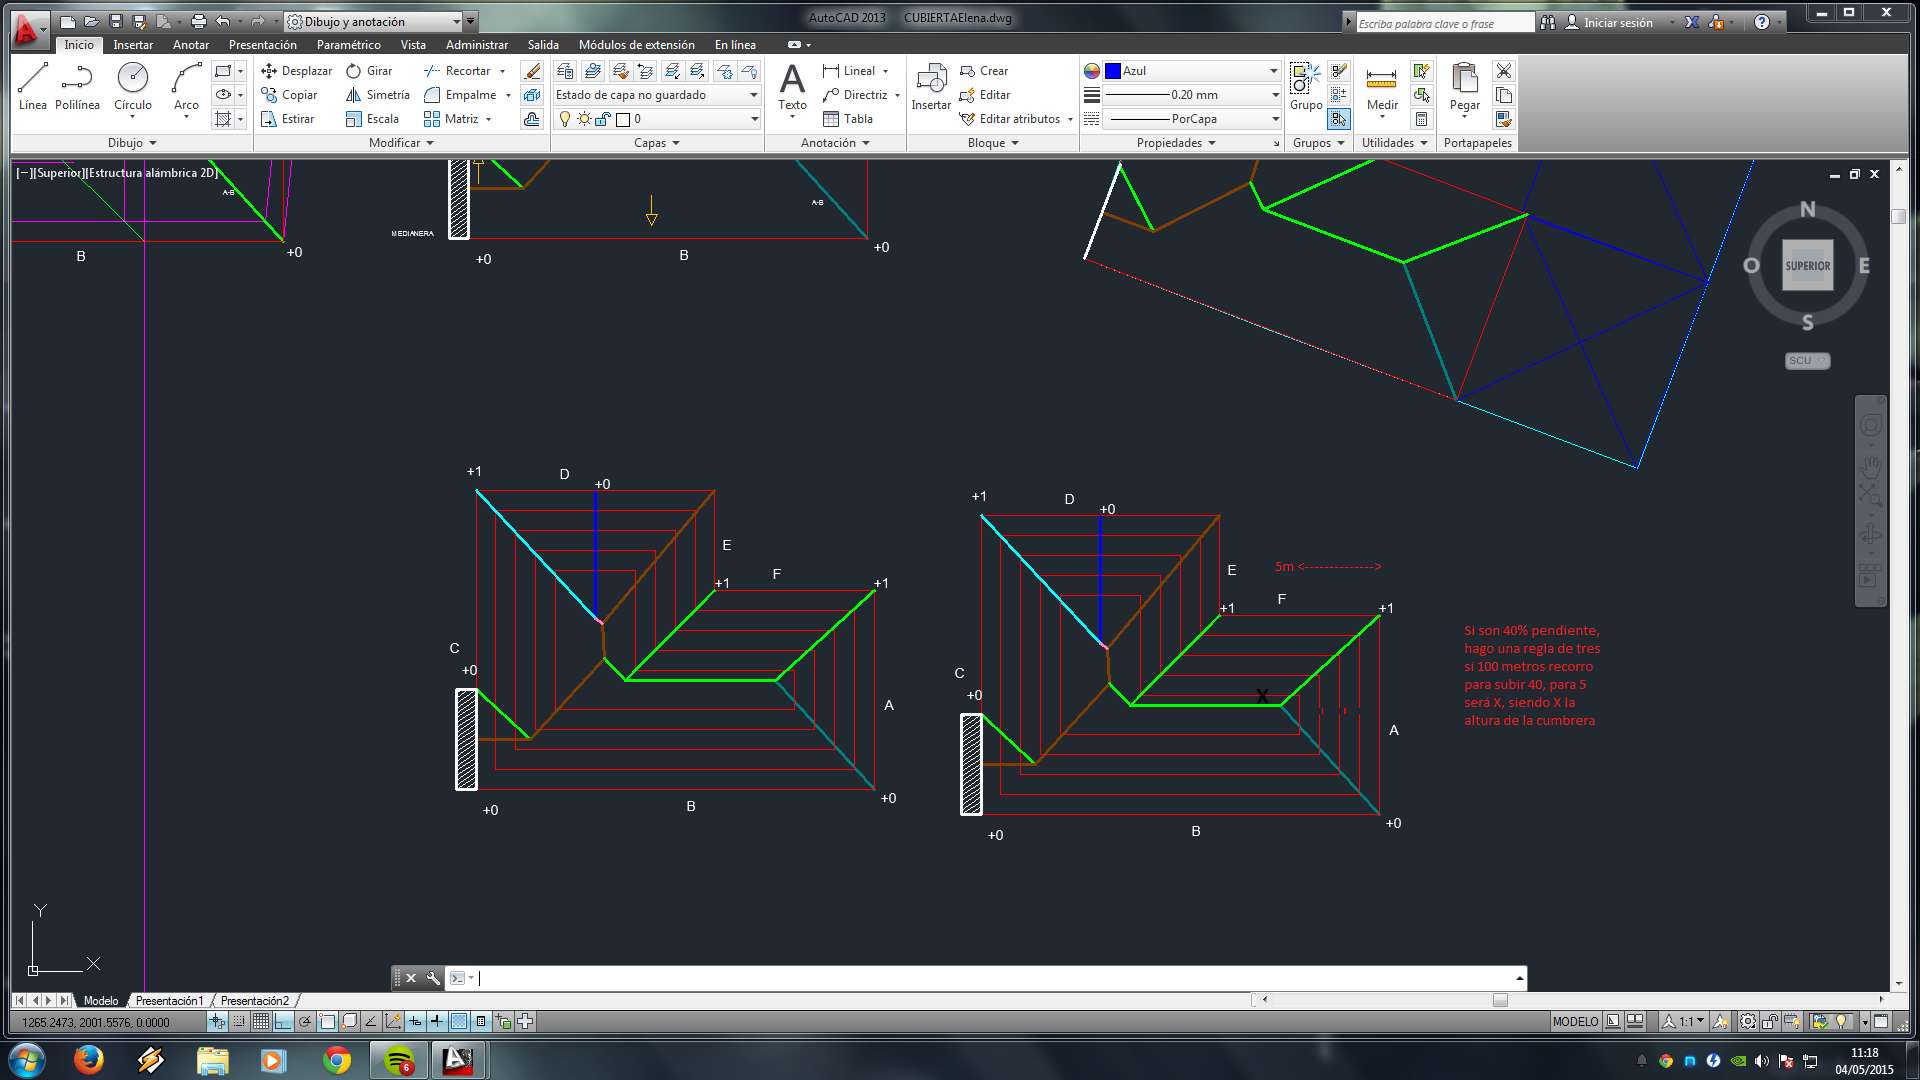Switch to the Presentación1 layout tab

coord(169,1000)
